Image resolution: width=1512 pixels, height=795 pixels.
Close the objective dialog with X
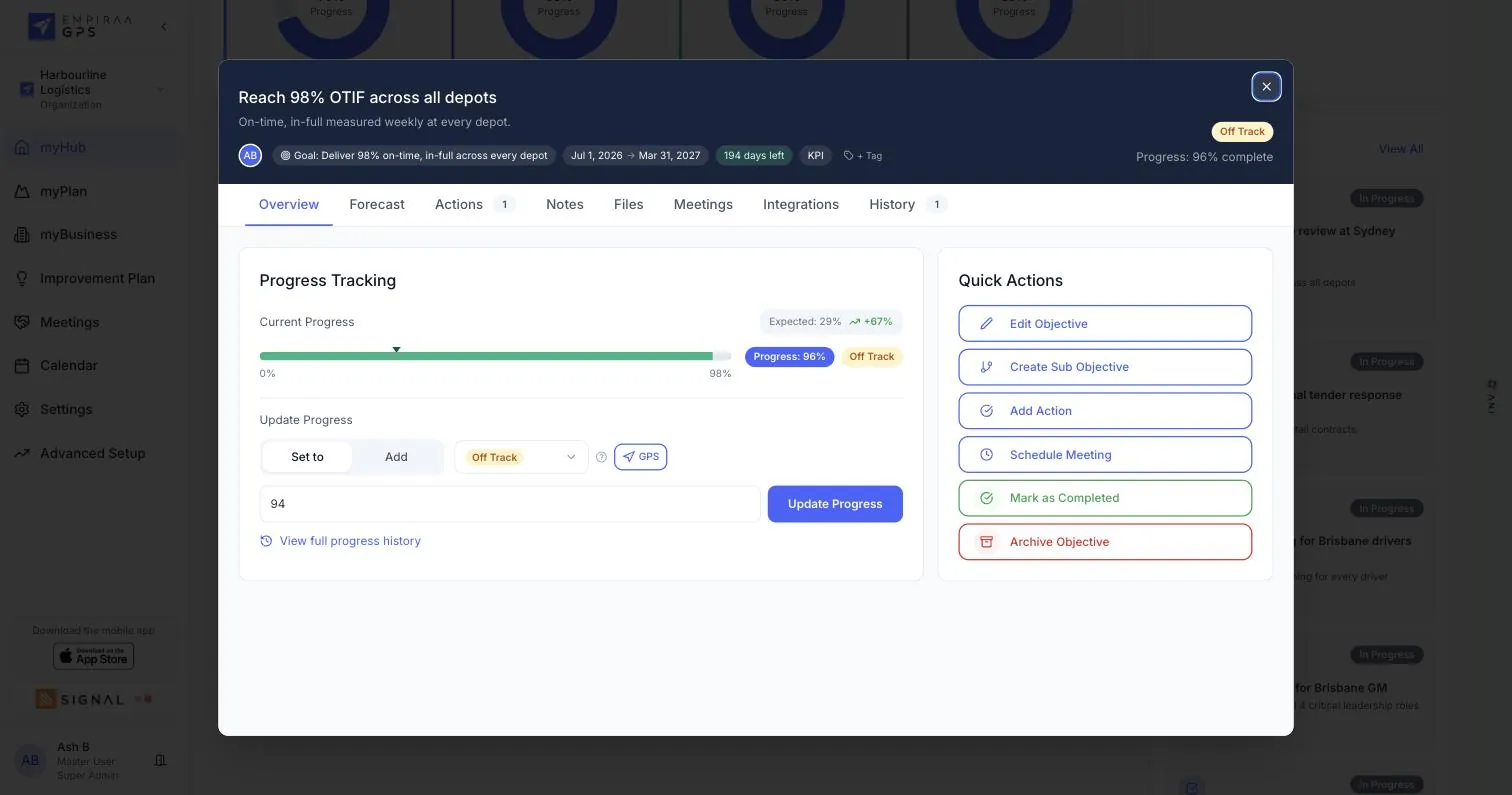click(1266, 87)
